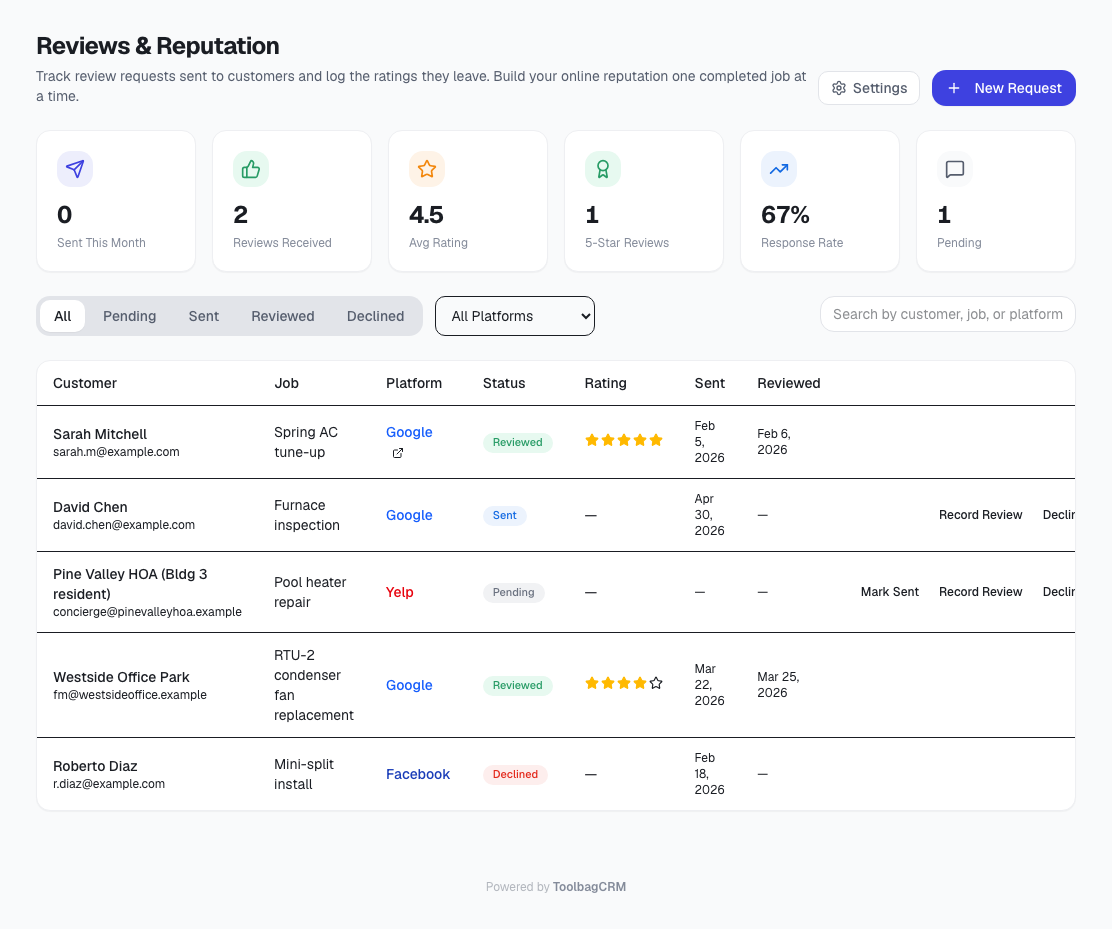Viewport: 1112px width, 929px height.
Task: Click the trending arrow Response Rate icon
Action: click(x=779, y=169)
